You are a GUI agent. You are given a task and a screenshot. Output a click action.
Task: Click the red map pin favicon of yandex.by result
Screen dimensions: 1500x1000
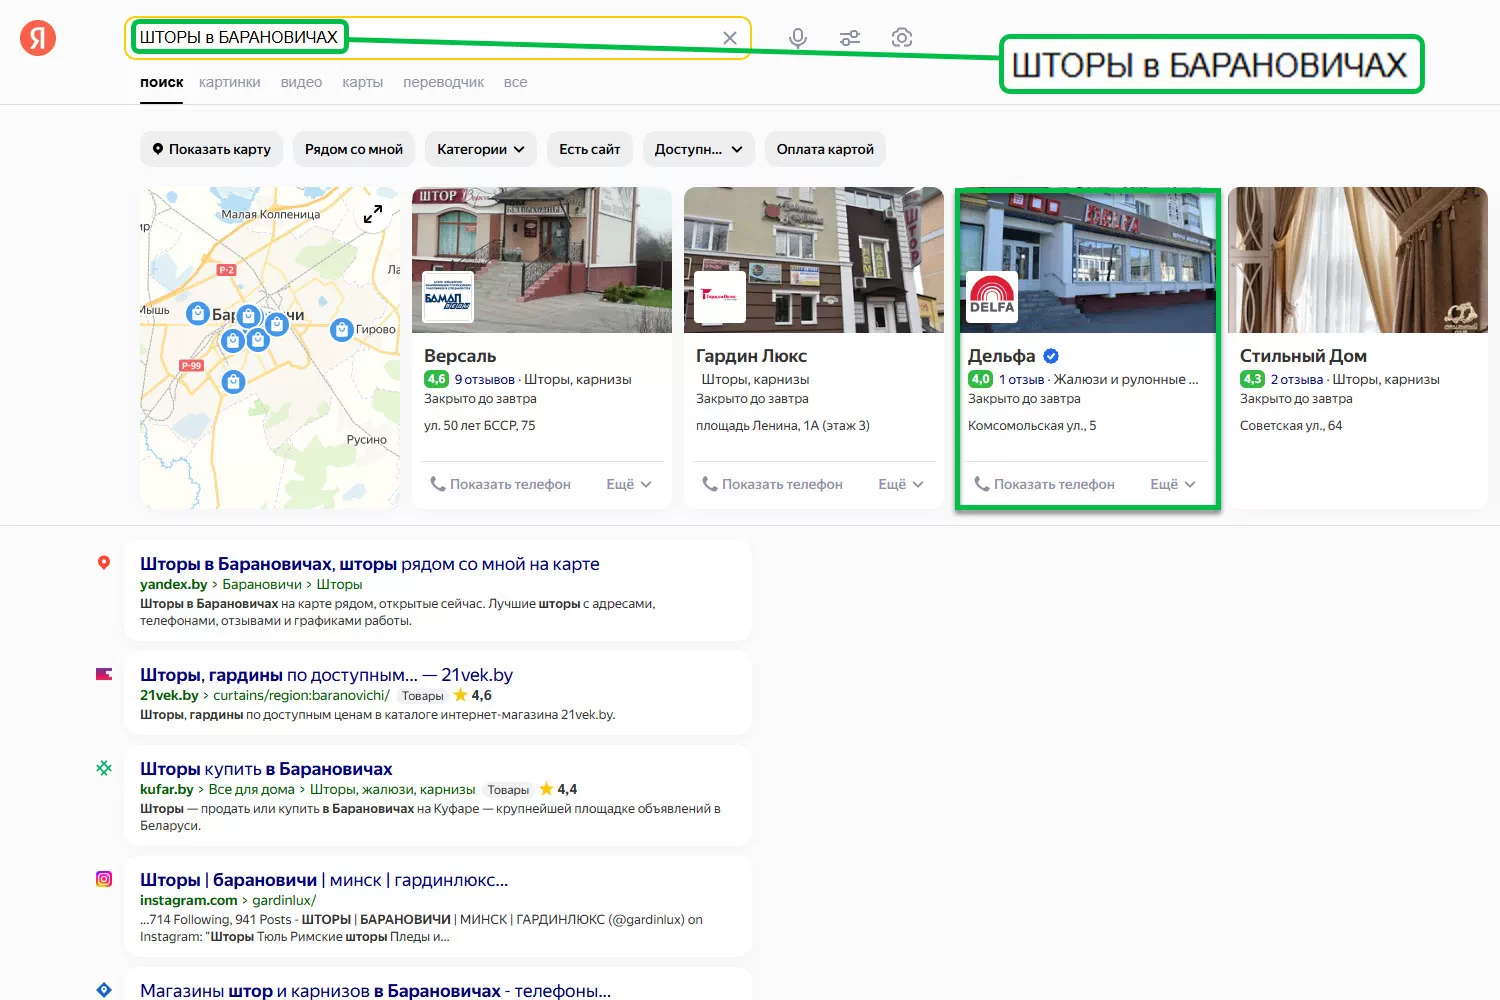[x=104, y=563]
